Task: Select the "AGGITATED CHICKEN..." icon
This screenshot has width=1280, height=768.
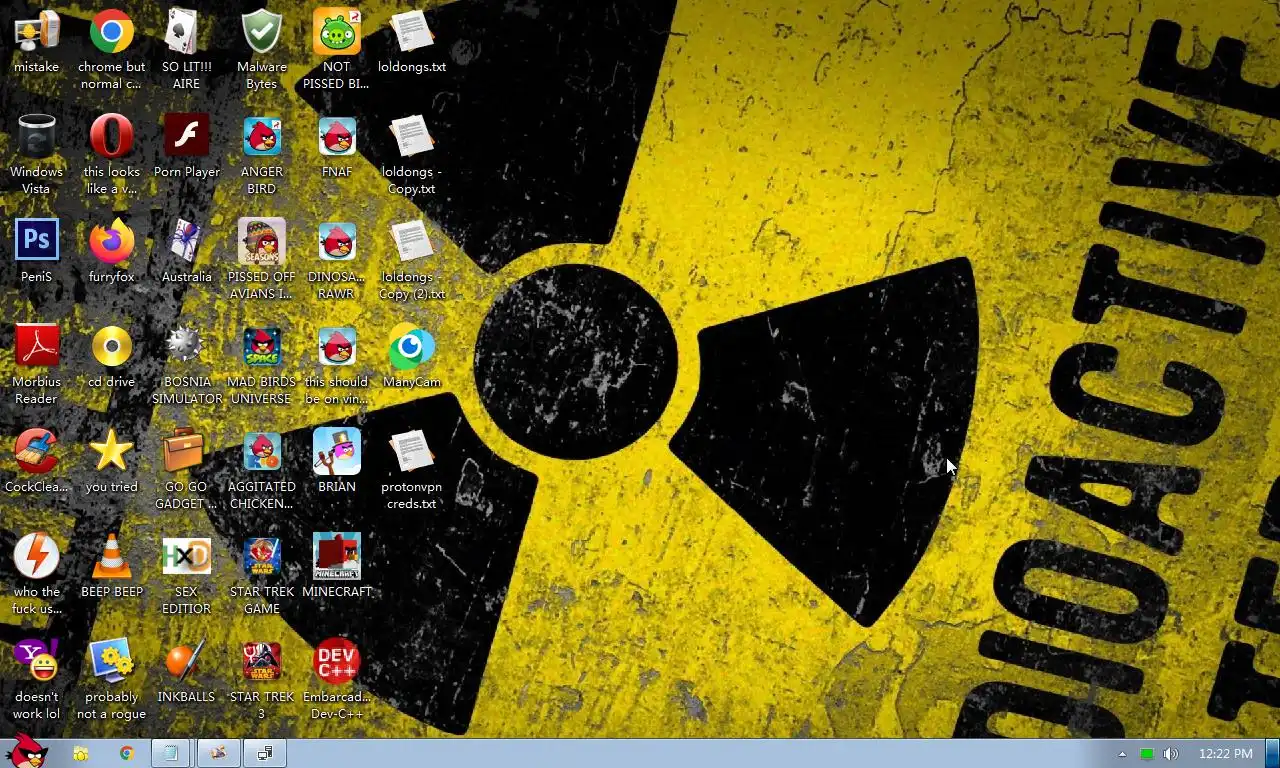Action: click(x=261, y=470)
